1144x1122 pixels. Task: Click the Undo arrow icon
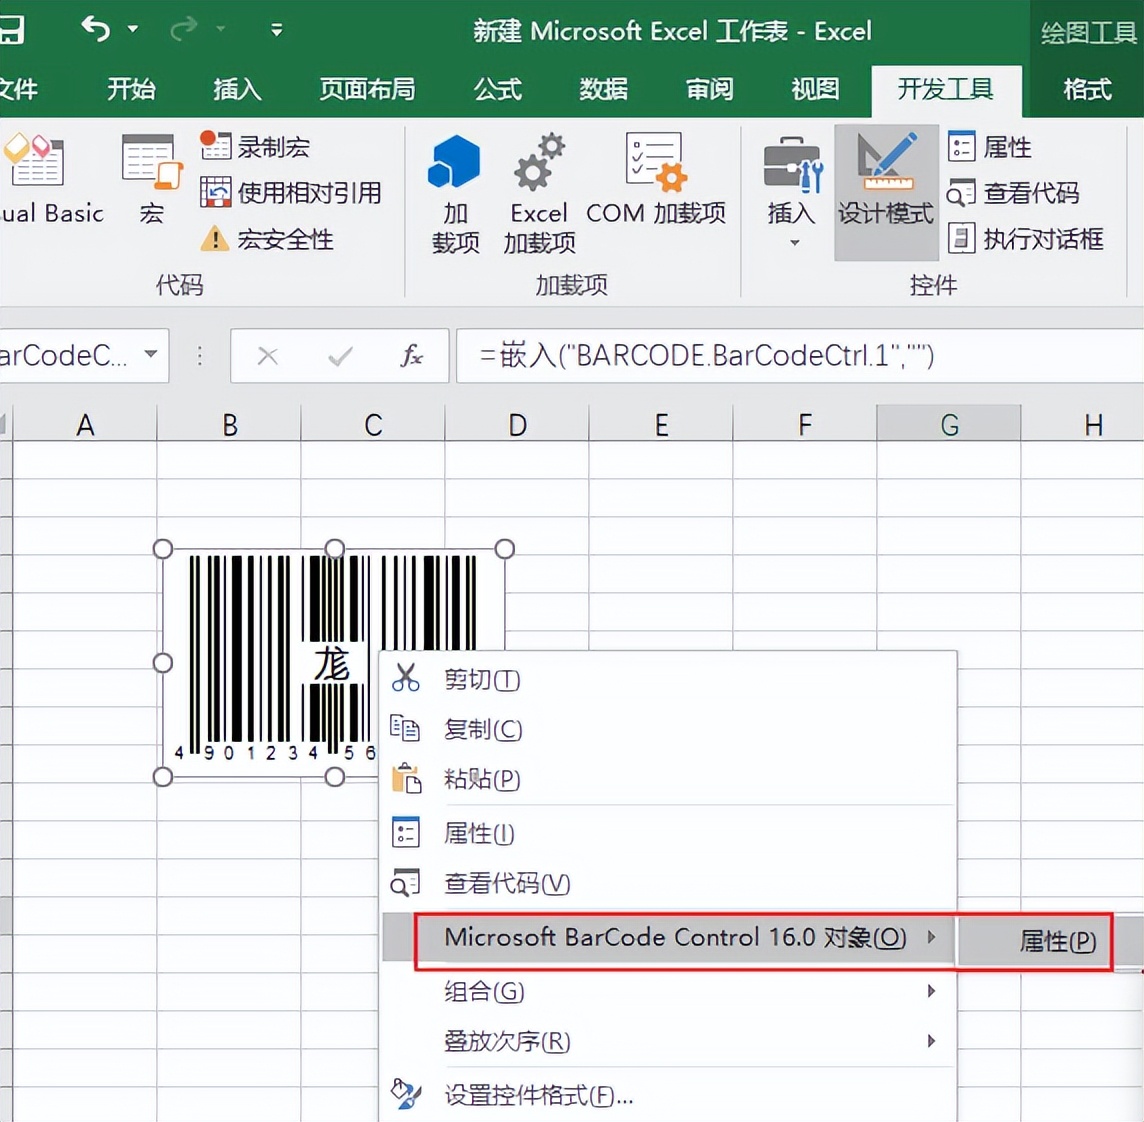(96, 29)
